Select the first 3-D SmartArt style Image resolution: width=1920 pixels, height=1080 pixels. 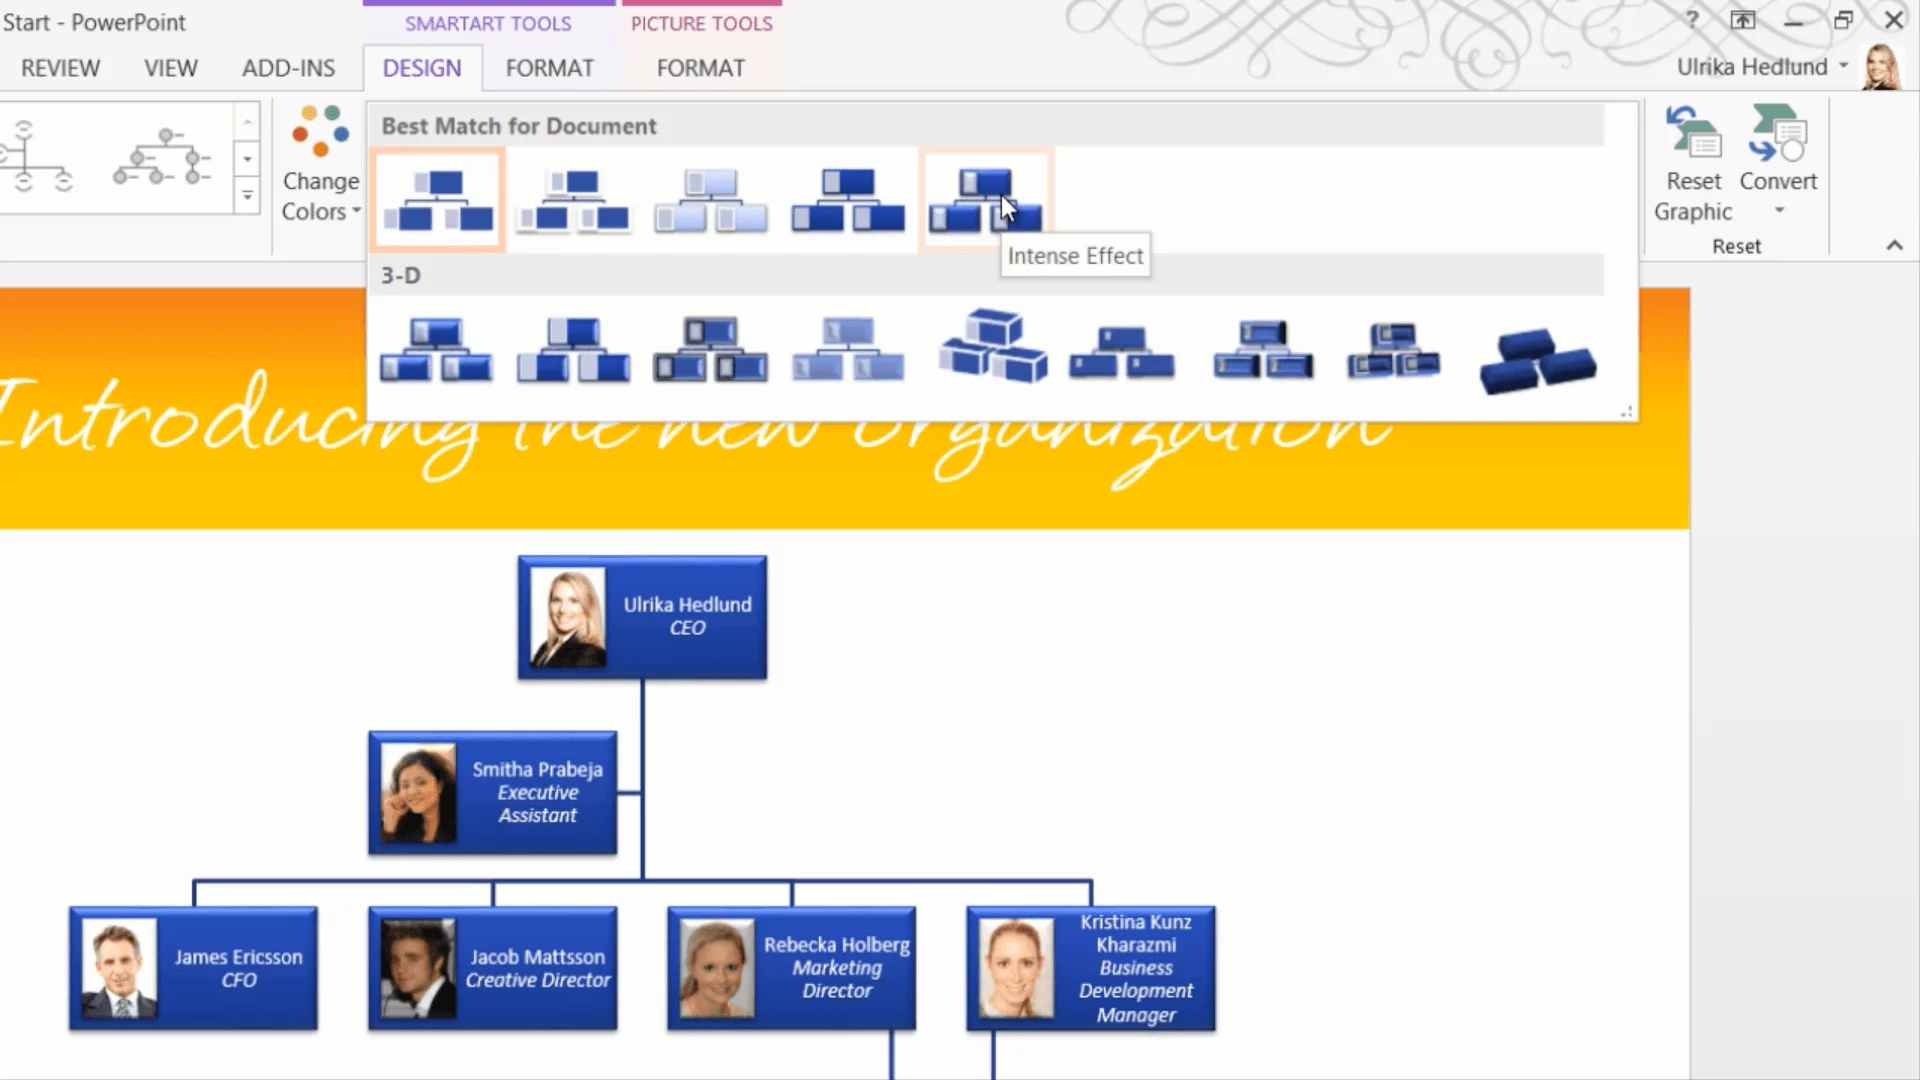pyautogui.click(x=436, y=350)
